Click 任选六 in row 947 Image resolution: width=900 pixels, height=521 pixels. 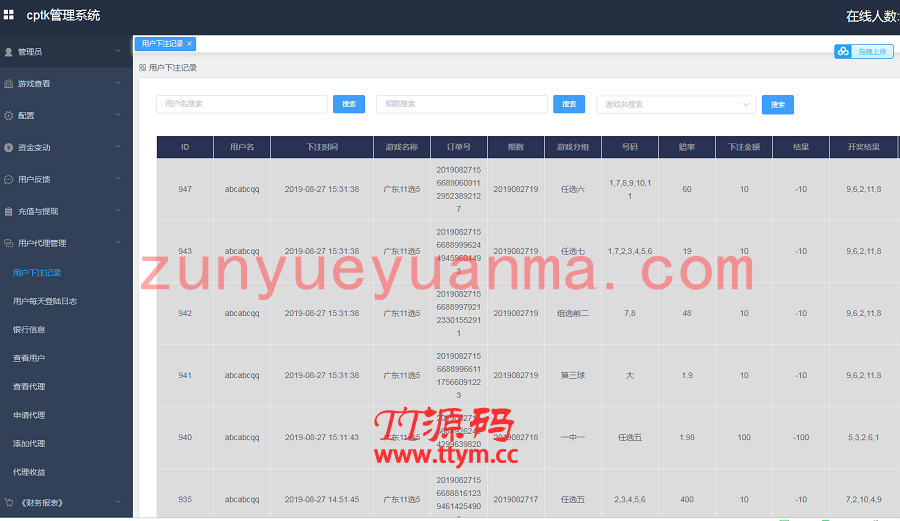pyautogui.click(x=573, y=189)
